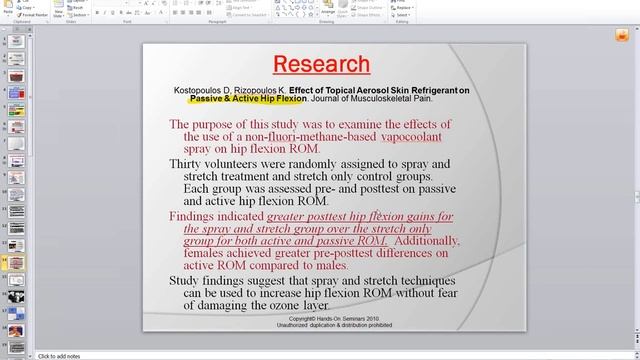This screenshot has width=640, height=360.
Task: Select slide 7 thumbnail
Action: pyautogui.click(x=16, y=144)
